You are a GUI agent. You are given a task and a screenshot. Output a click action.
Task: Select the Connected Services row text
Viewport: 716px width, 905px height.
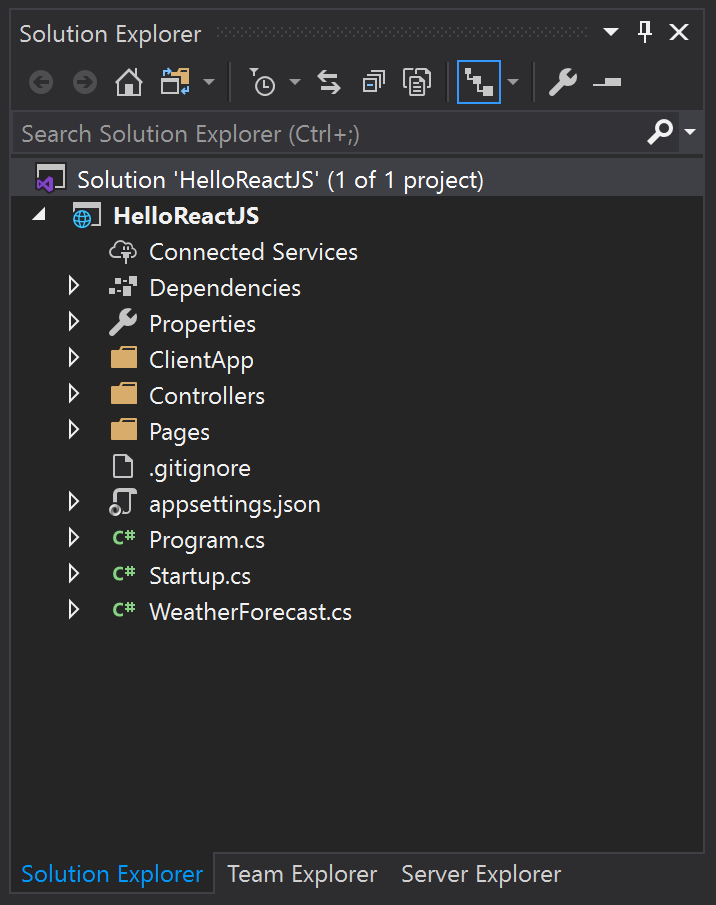(253, 252)
